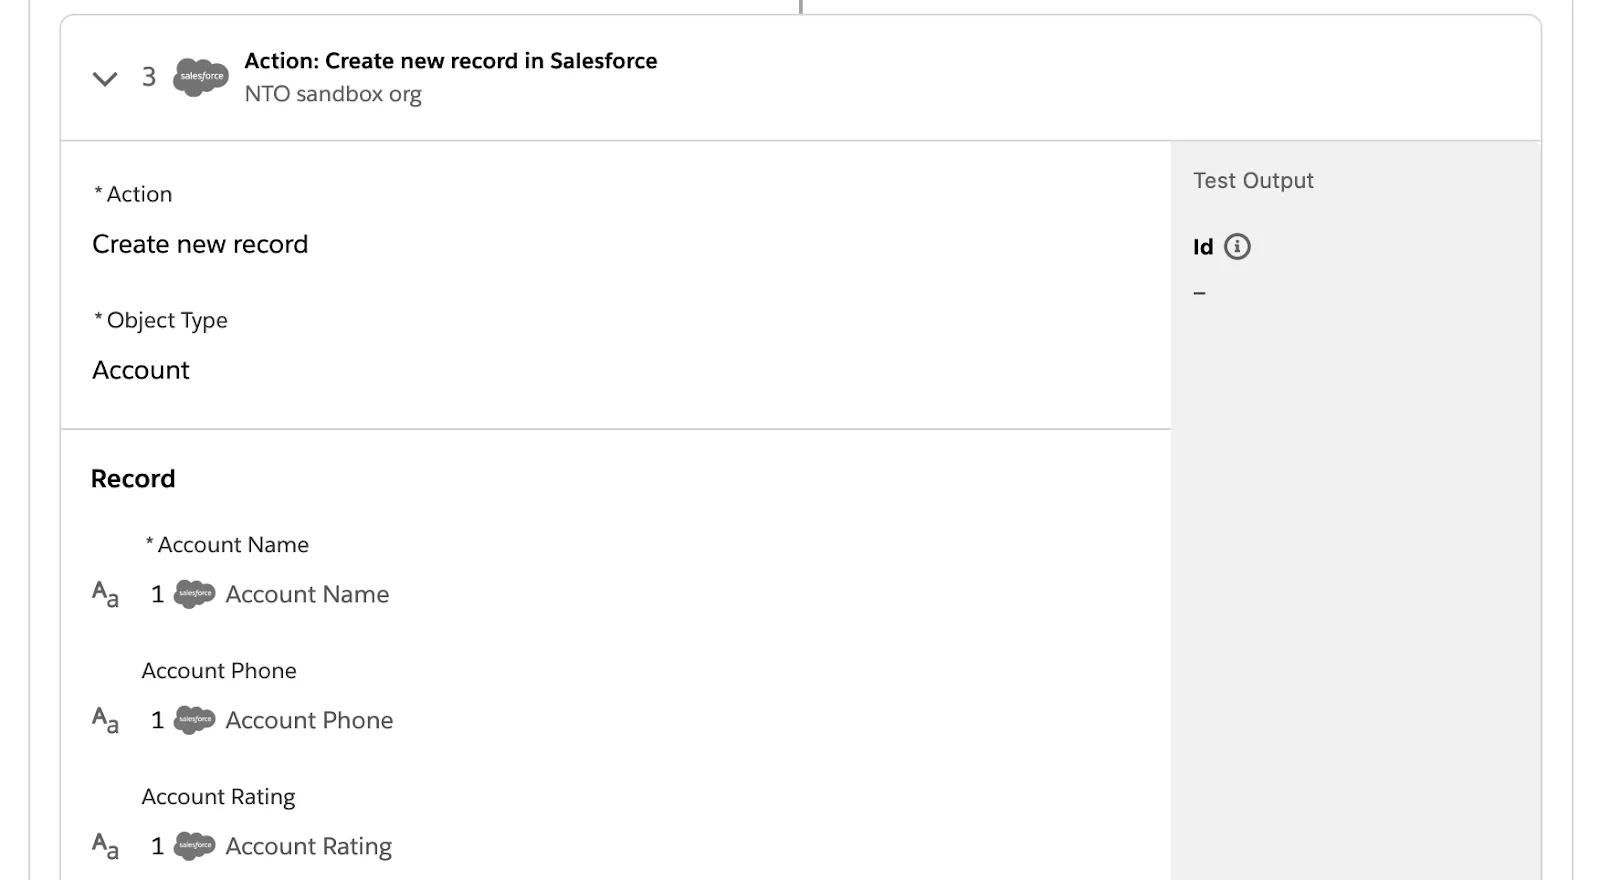Click the Salesforce icon in the Account Rating pill
The image size is (1600, 880).
coord(194,846)
